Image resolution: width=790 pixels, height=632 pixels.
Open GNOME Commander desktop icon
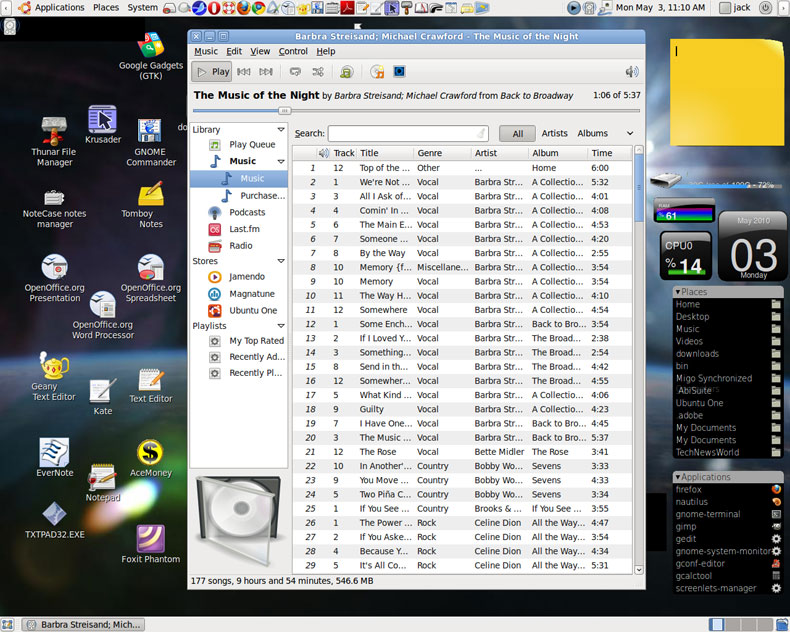pyautogui.click(x=151, y=142)
